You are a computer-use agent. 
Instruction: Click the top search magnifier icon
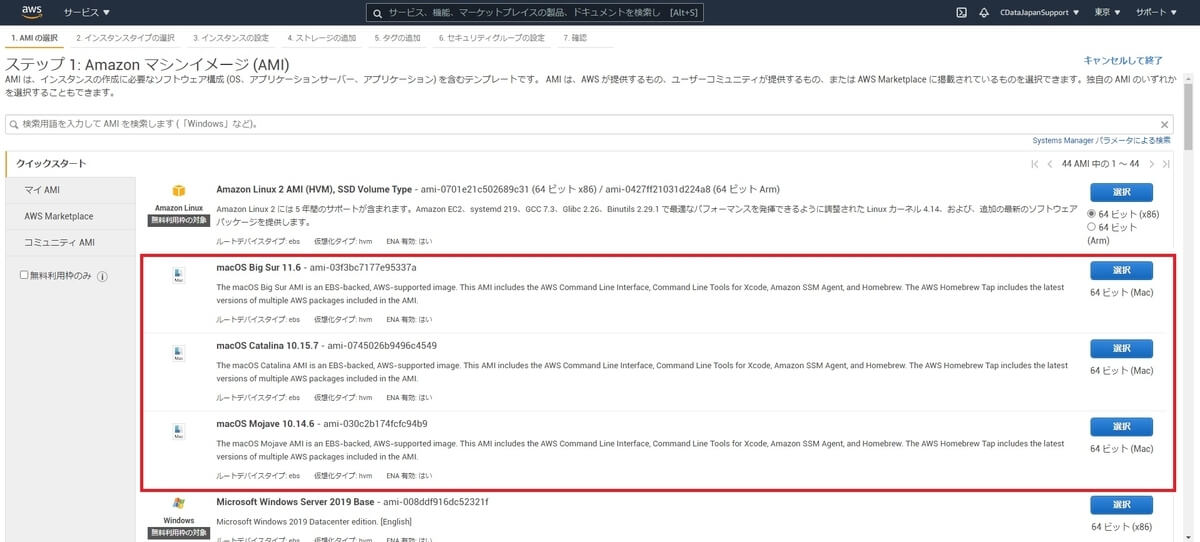click(376, 13)
